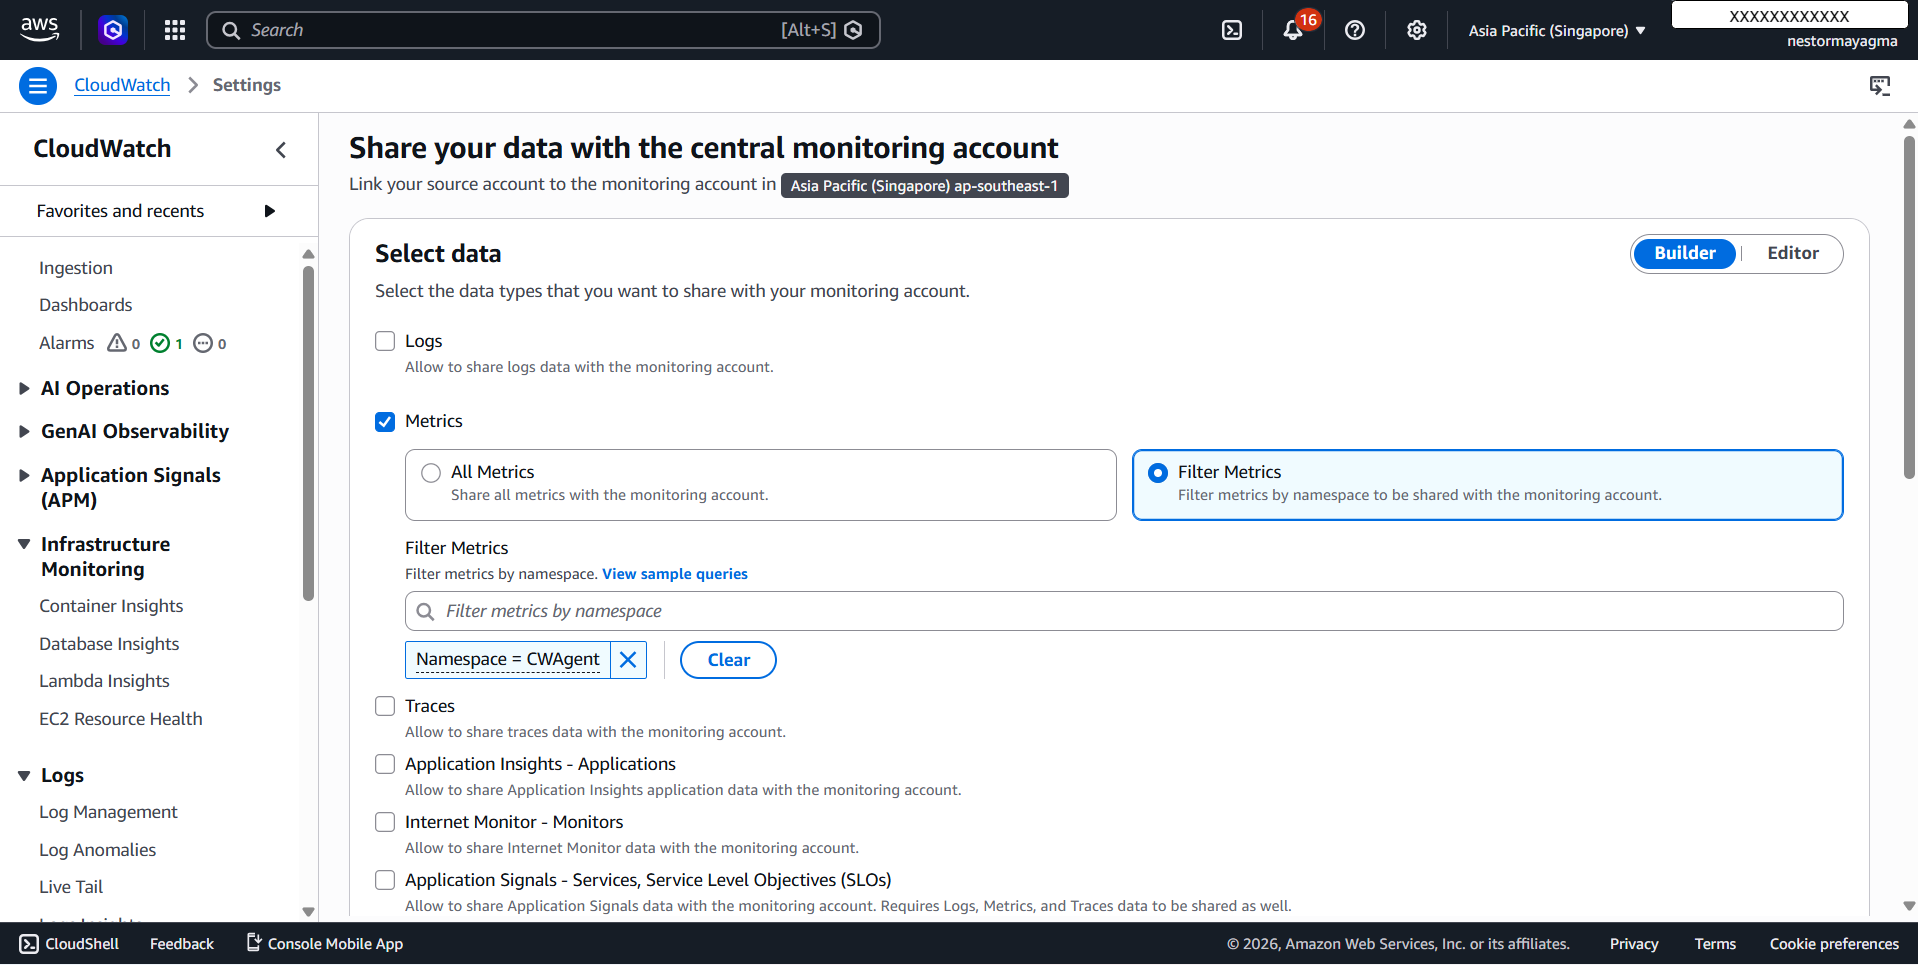Expand the GenAI Observability section

coord(24,432)
